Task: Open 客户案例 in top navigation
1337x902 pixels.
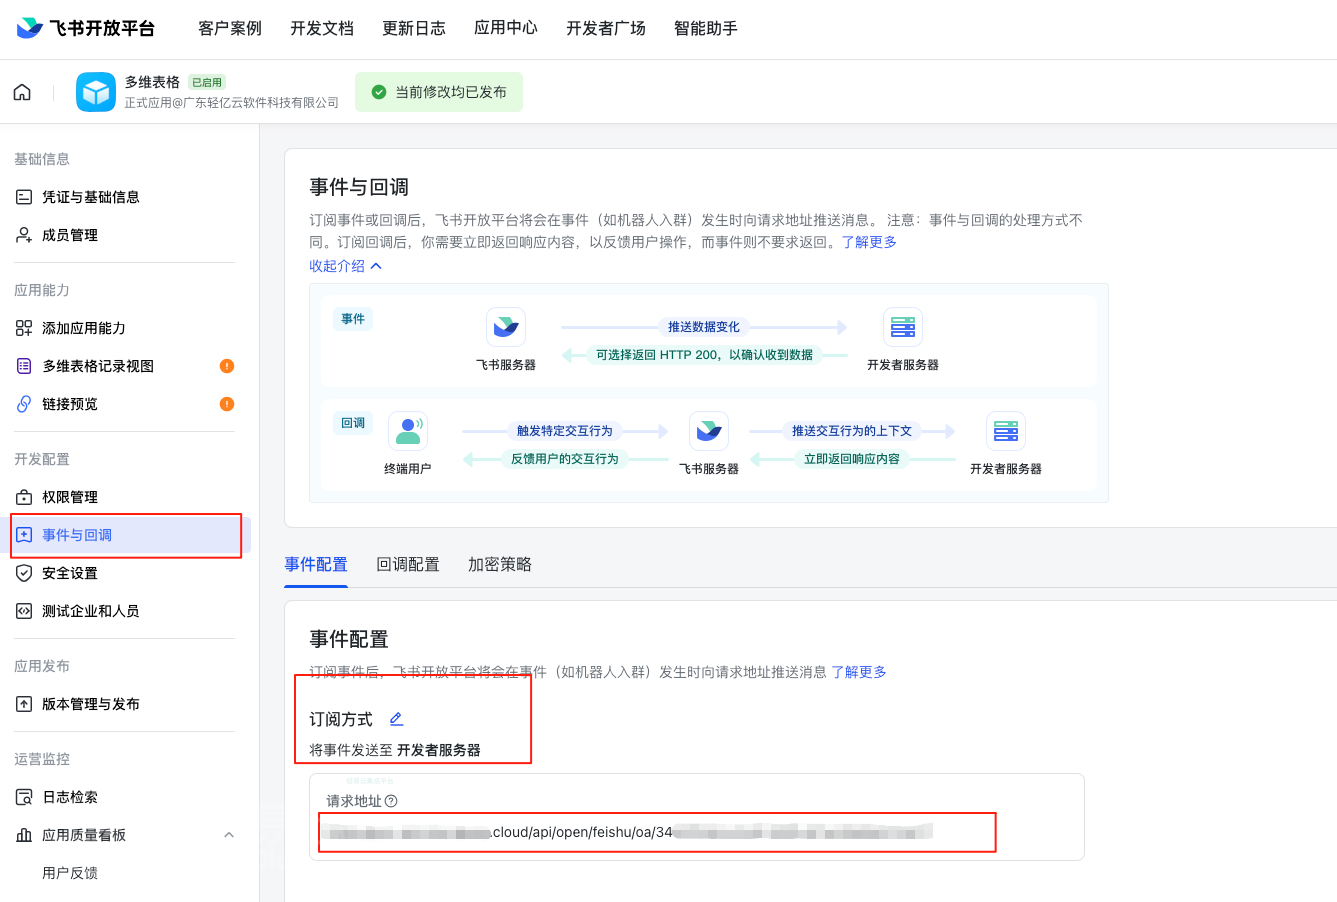Action: [230, 28]
